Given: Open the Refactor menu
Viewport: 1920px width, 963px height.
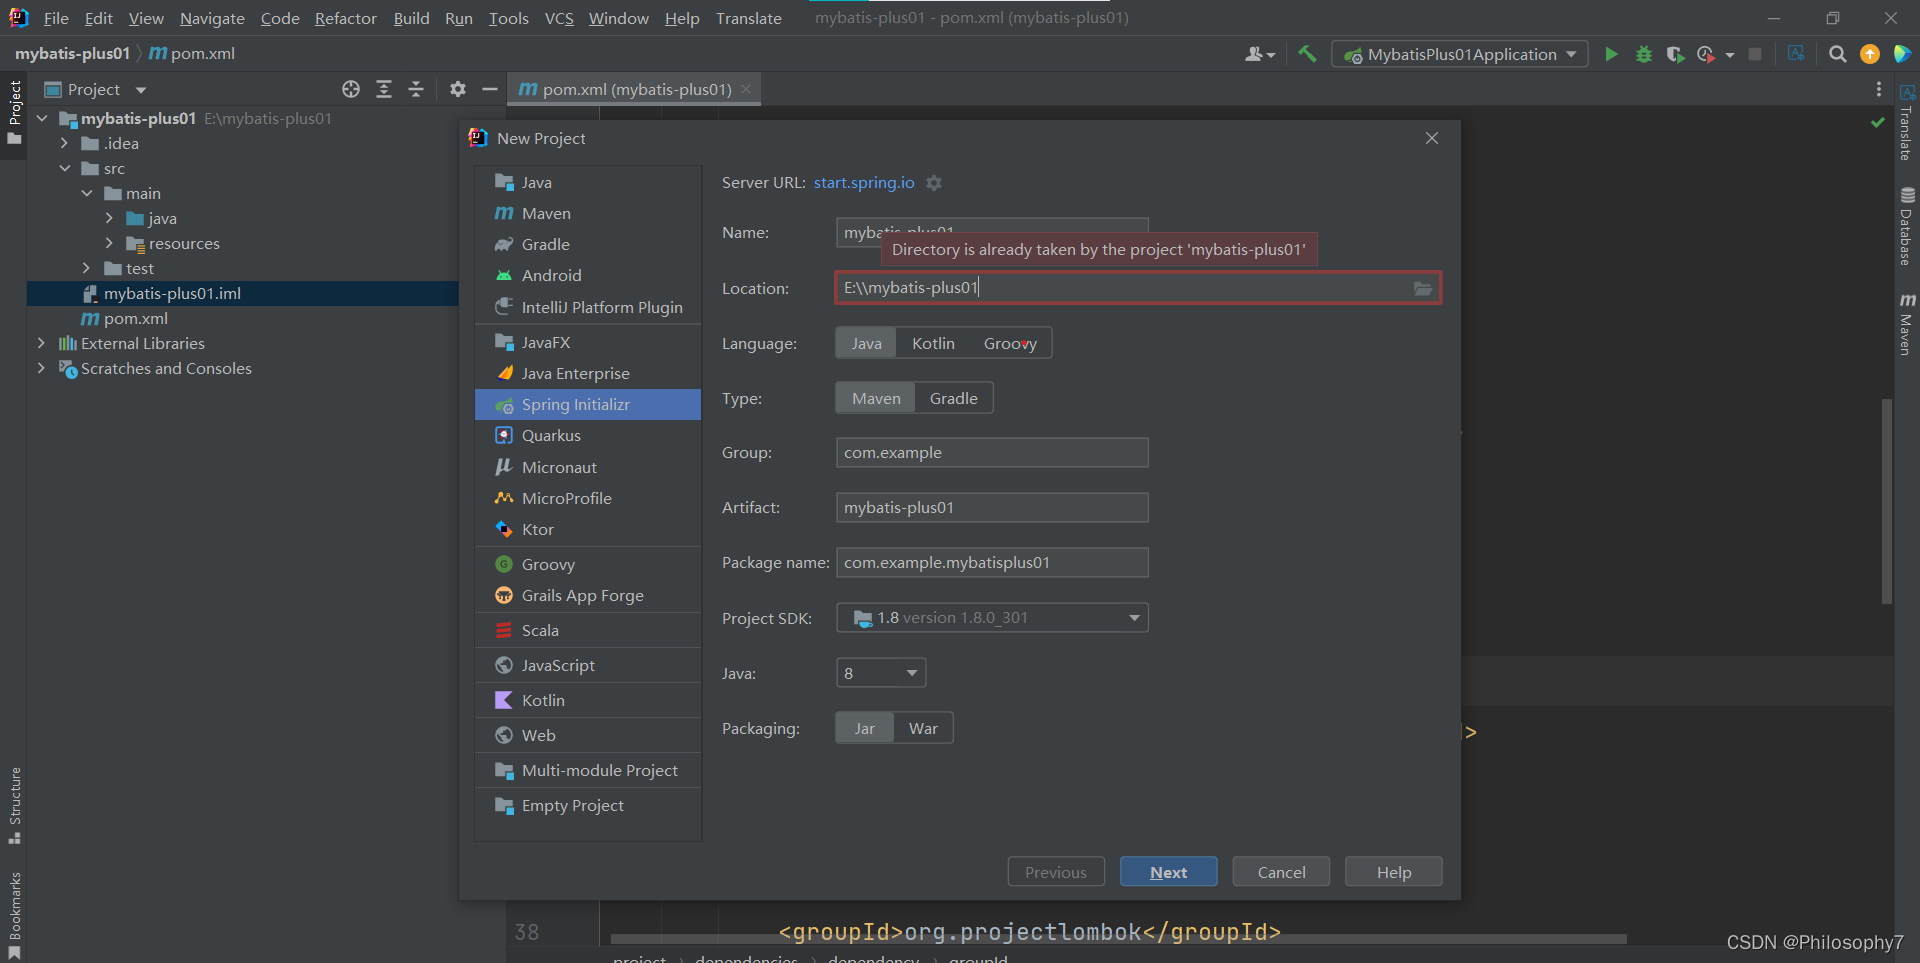Looking at the screenshot, I should coord(345,18).
